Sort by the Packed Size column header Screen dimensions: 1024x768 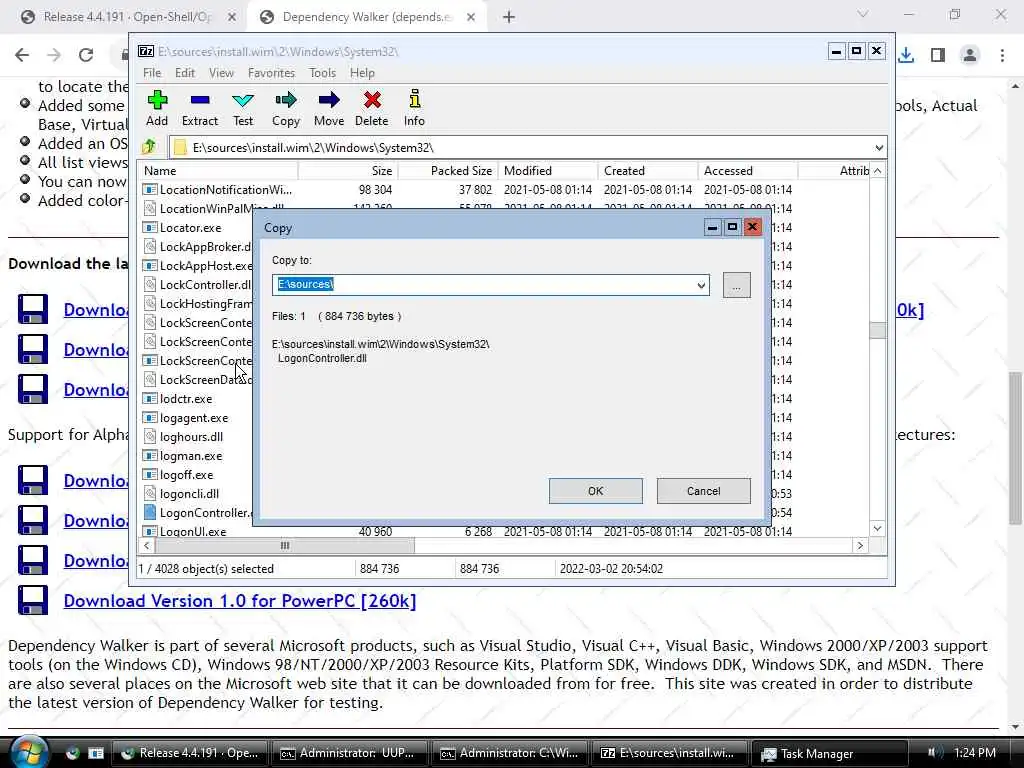[x=448, y=170]
